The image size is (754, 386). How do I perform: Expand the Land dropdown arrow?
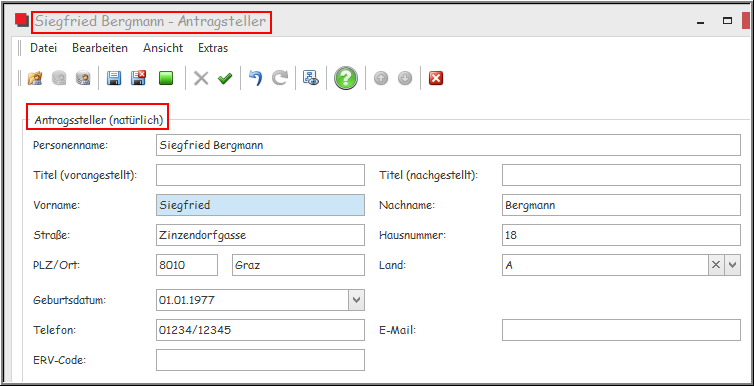[732, 265]
